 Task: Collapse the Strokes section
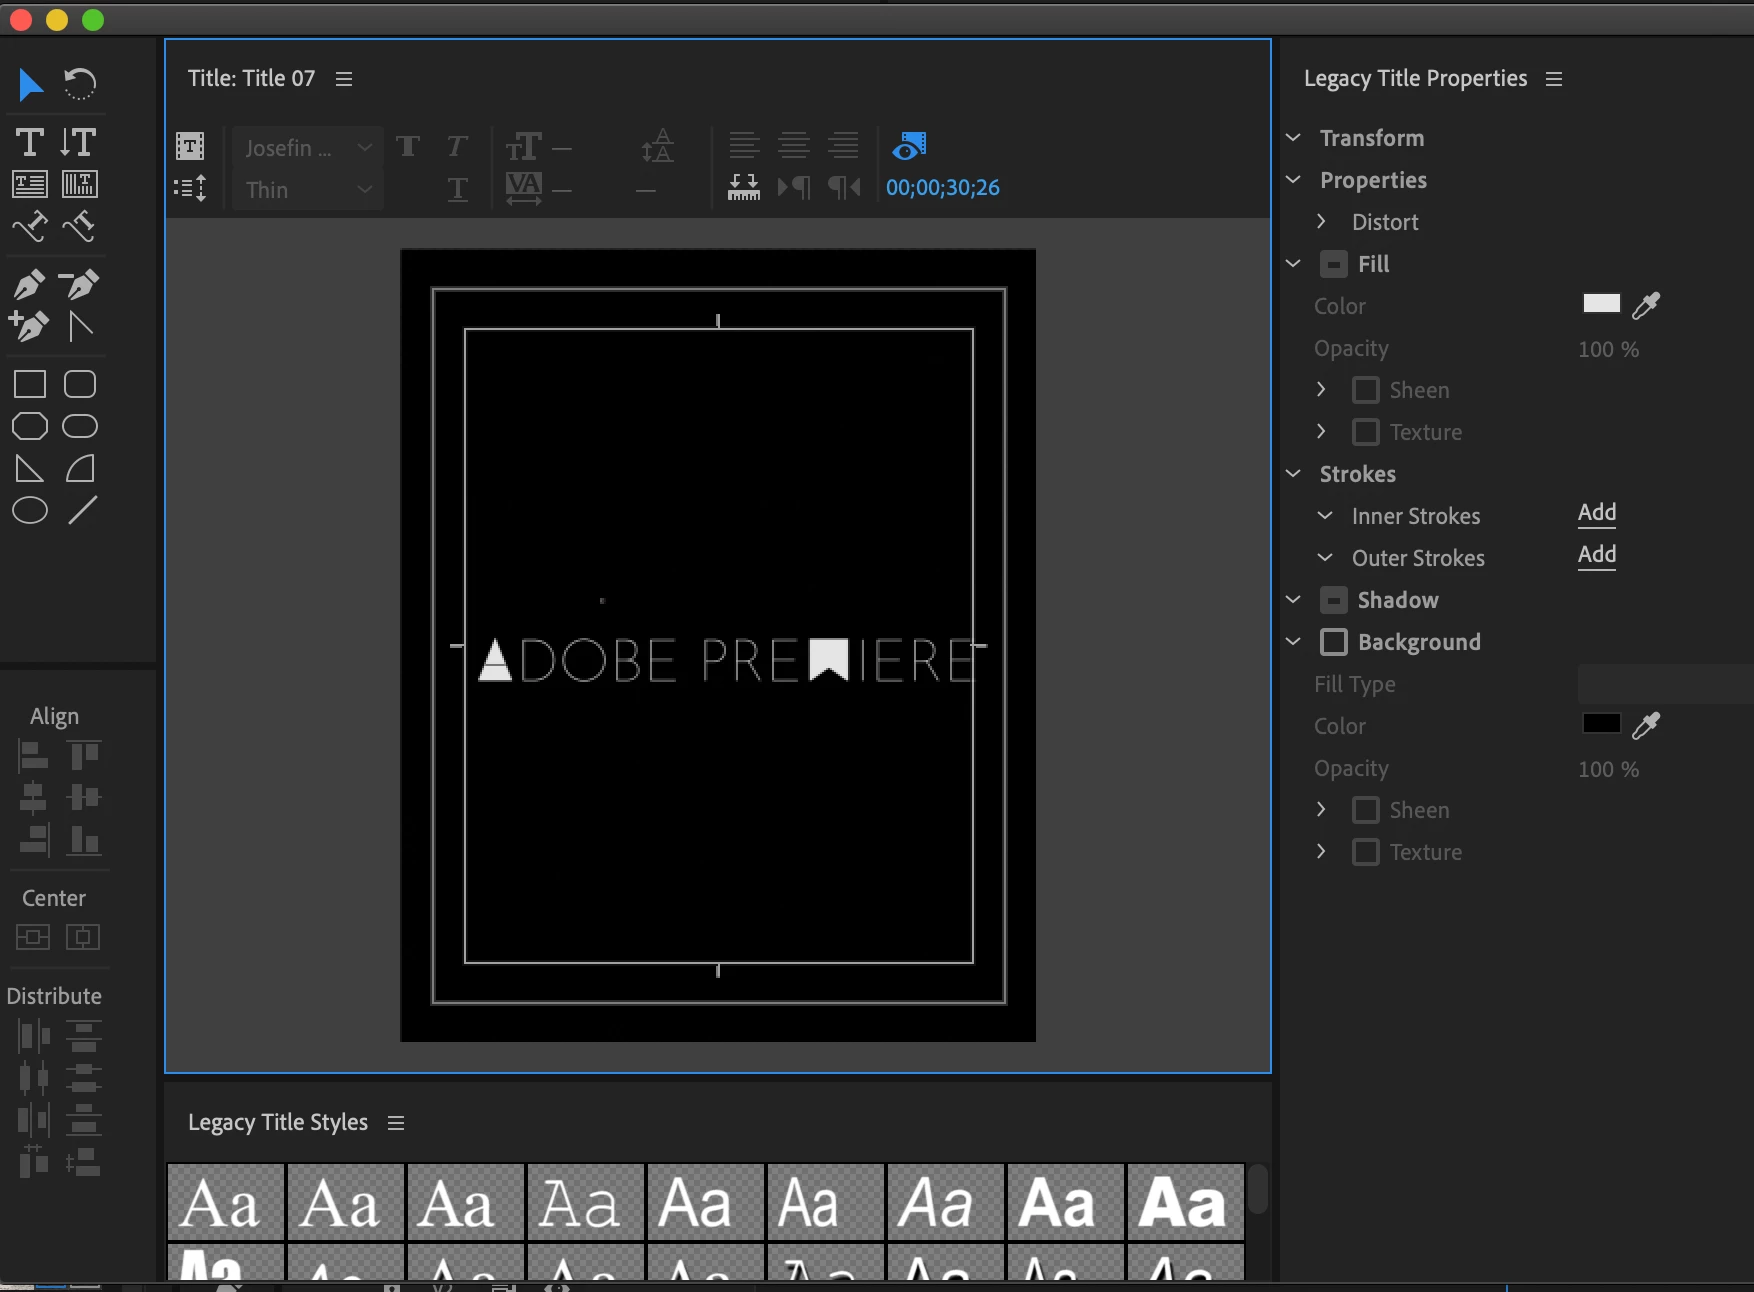click(x=1293, y=474)
